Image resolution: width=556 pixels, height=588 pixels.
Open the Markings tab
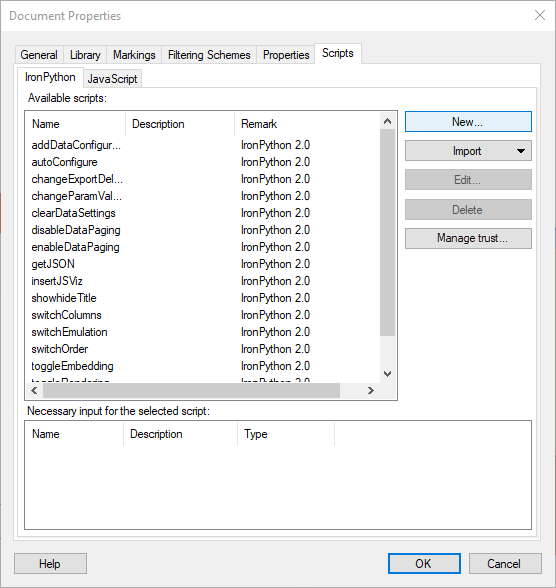134,55
